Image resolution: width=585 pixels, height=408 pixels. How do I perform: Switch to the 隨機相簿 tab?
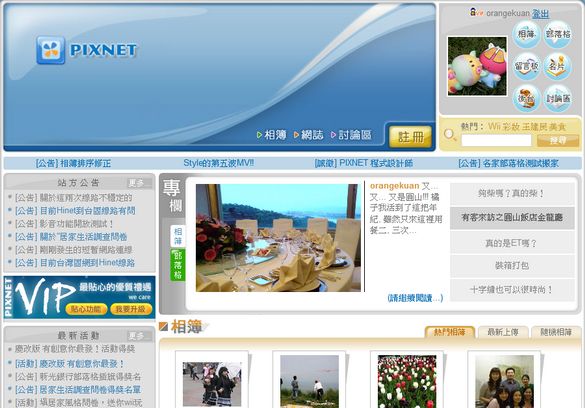pos(556,332)
